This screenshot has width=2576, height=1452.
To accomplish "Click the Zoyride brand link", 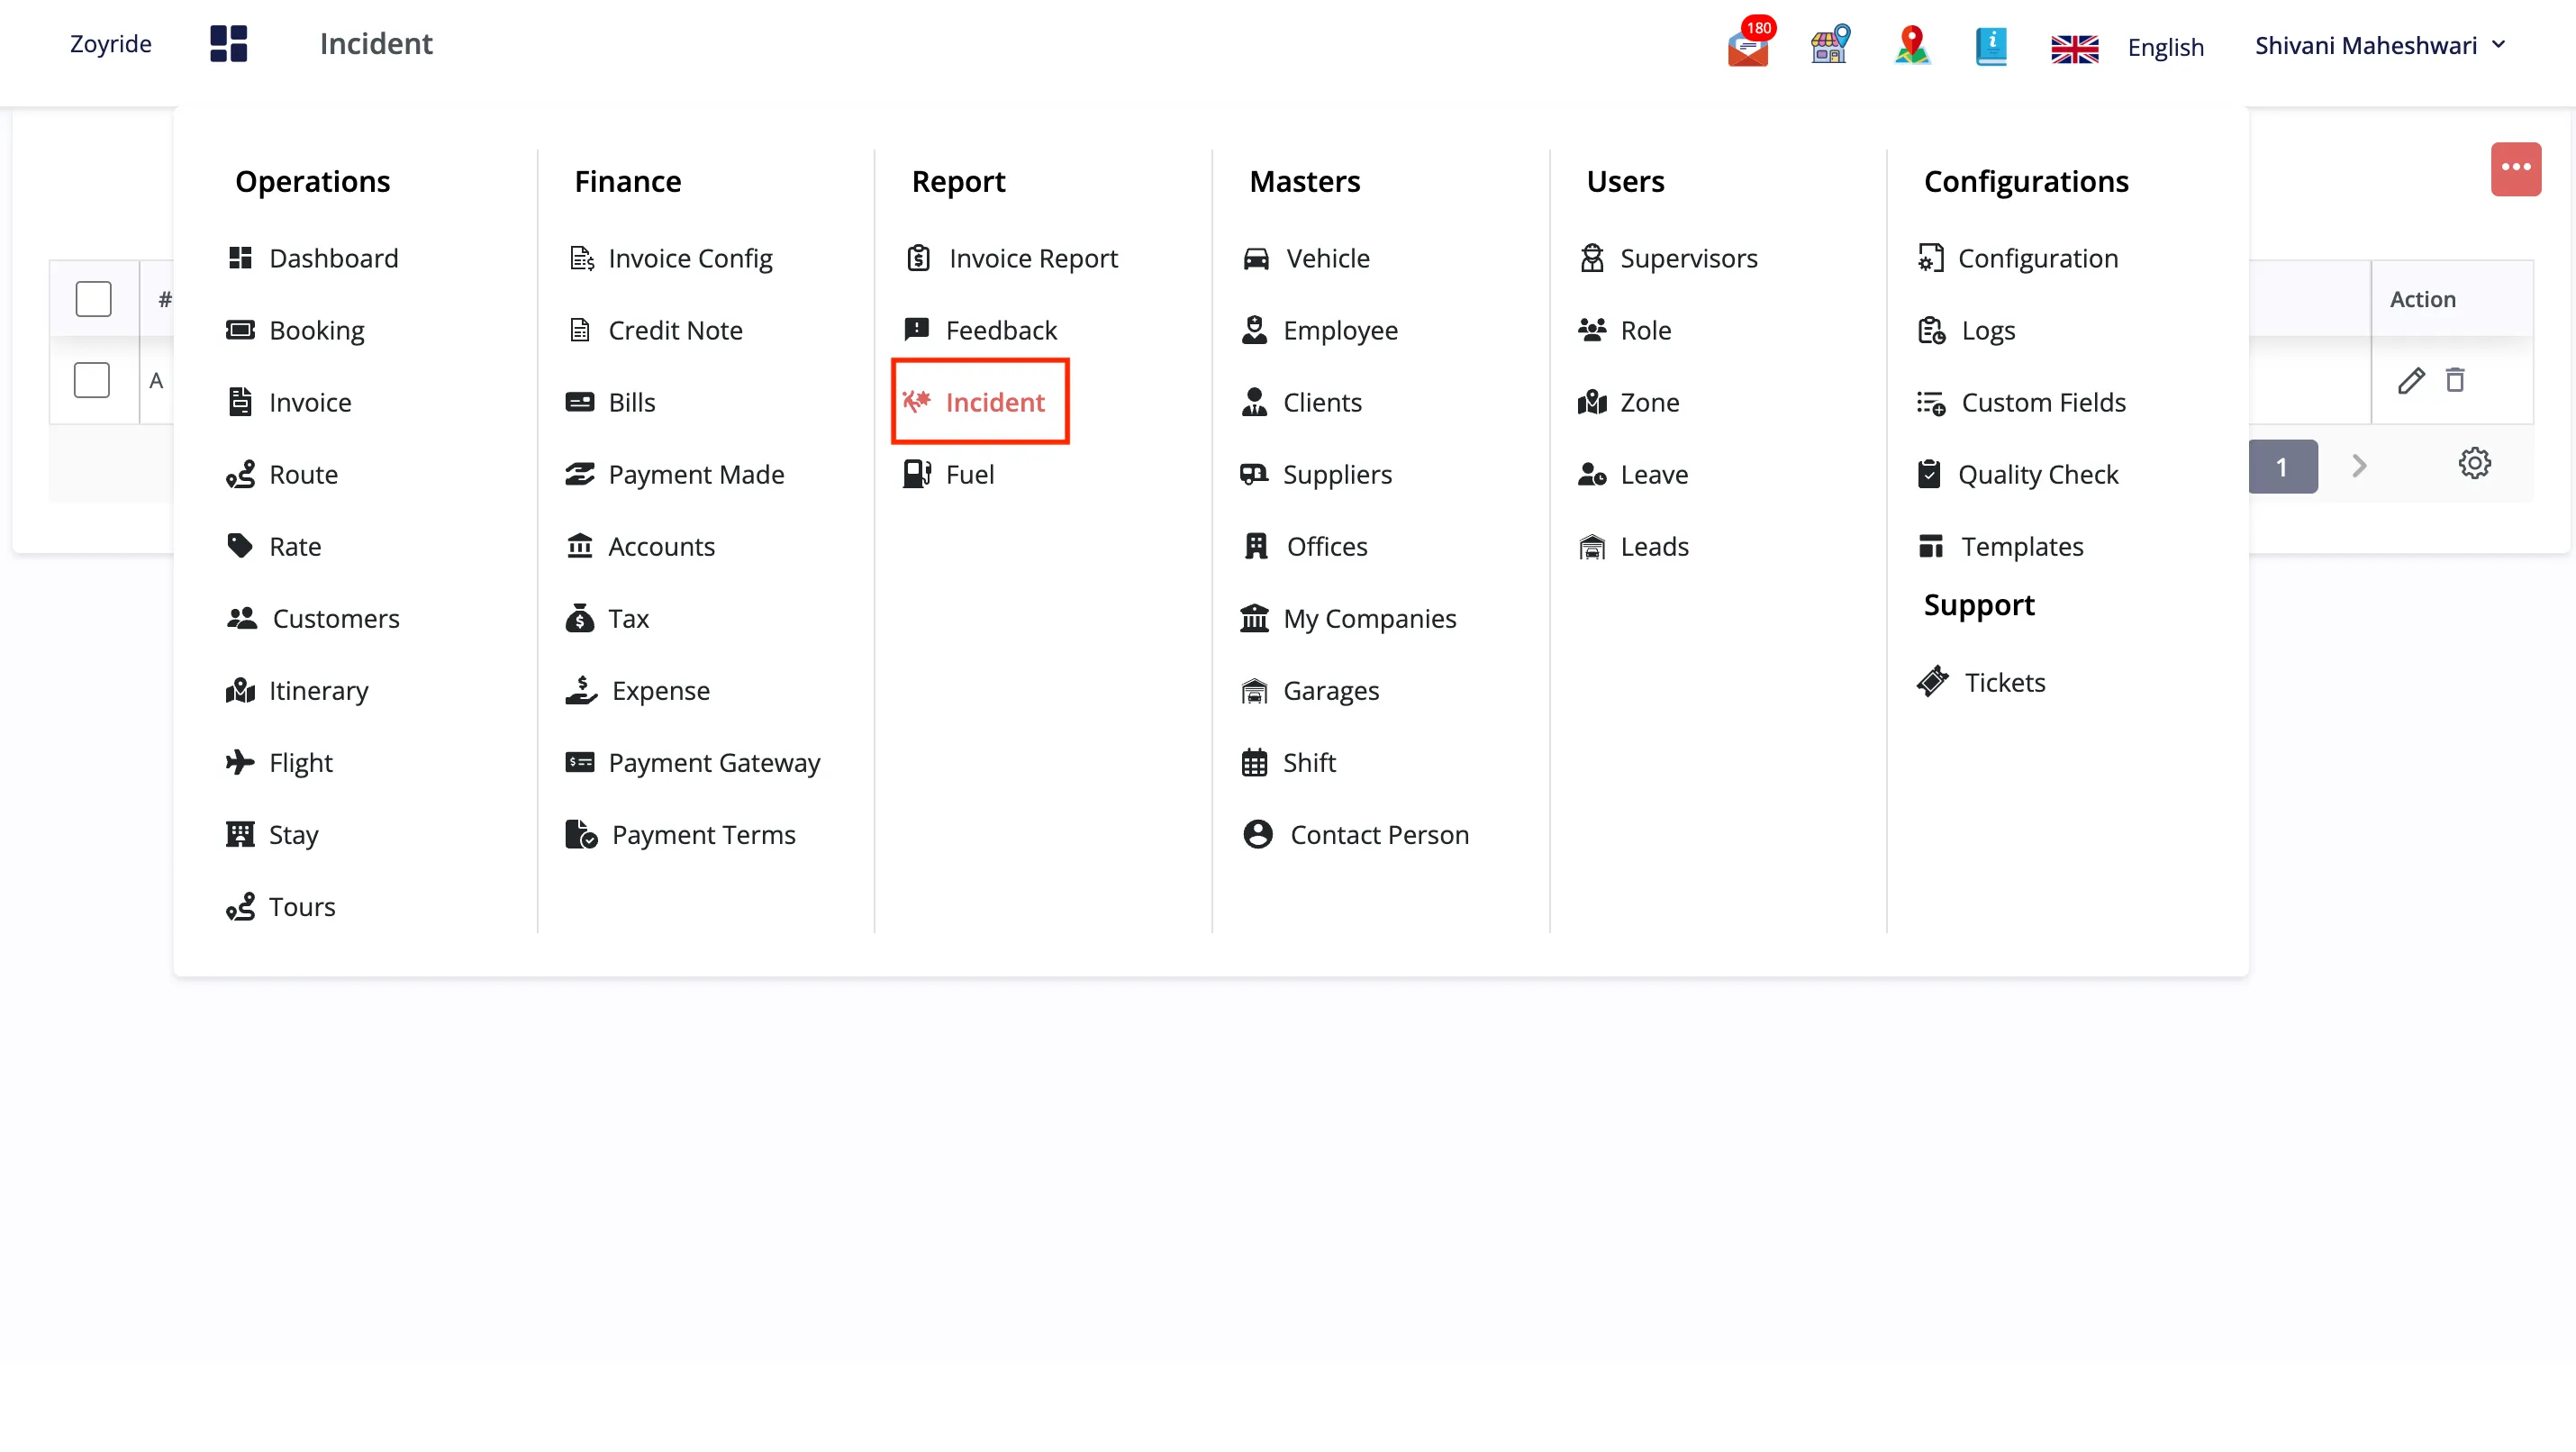I will tap(110, 44).
